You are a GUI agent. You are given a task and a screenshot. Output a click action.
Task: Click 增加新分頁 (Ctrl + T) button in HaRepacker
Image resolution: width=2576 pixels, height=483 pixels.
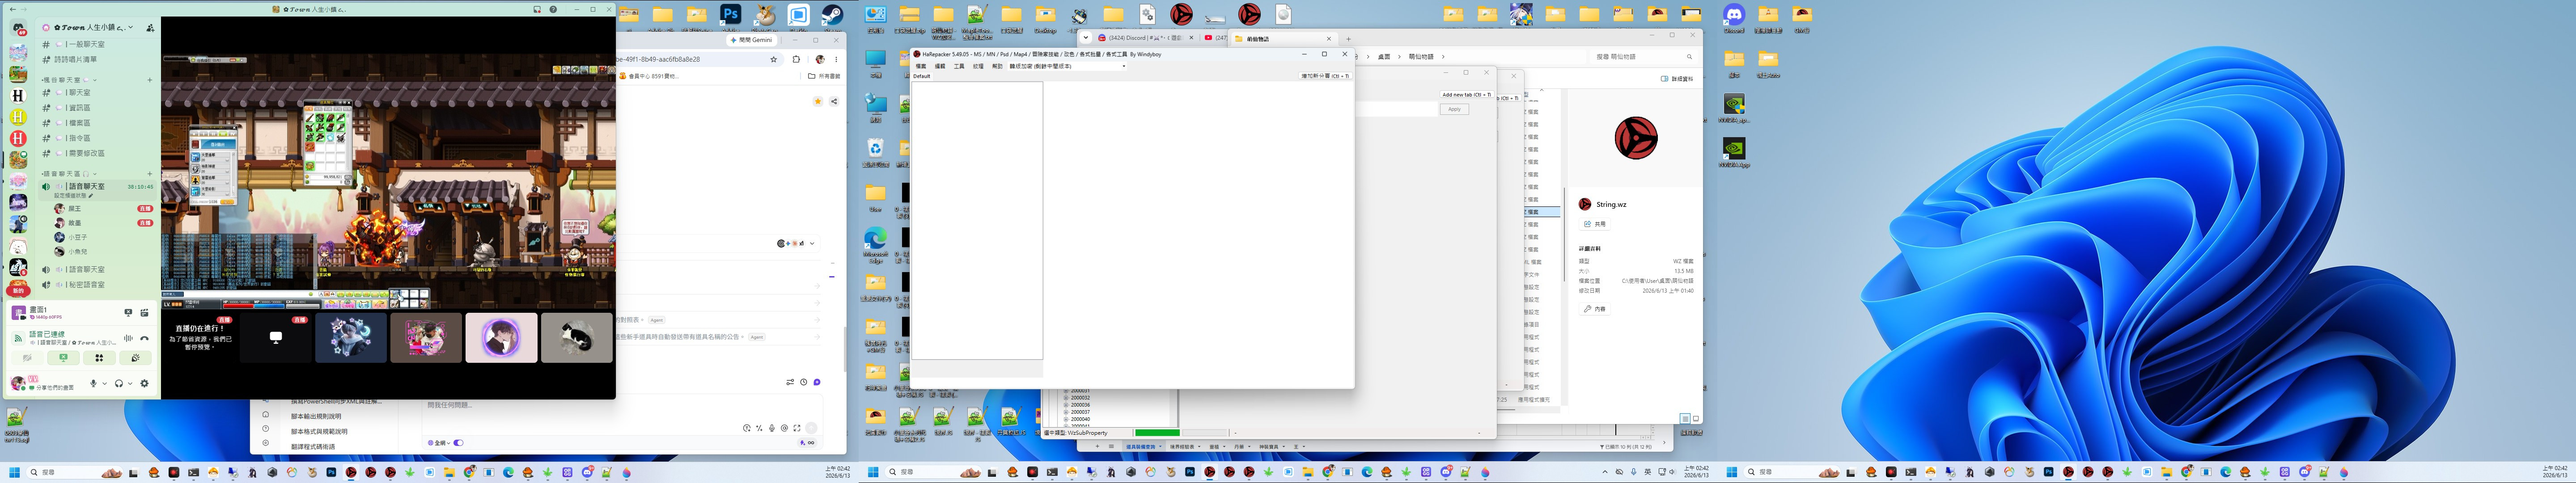[x=1325, y=76]
